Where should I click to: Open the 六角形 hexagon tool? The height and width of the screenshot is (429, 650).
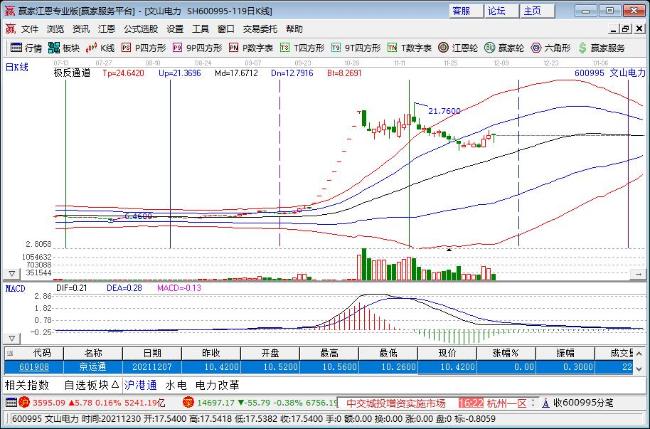tap(551, 48)
